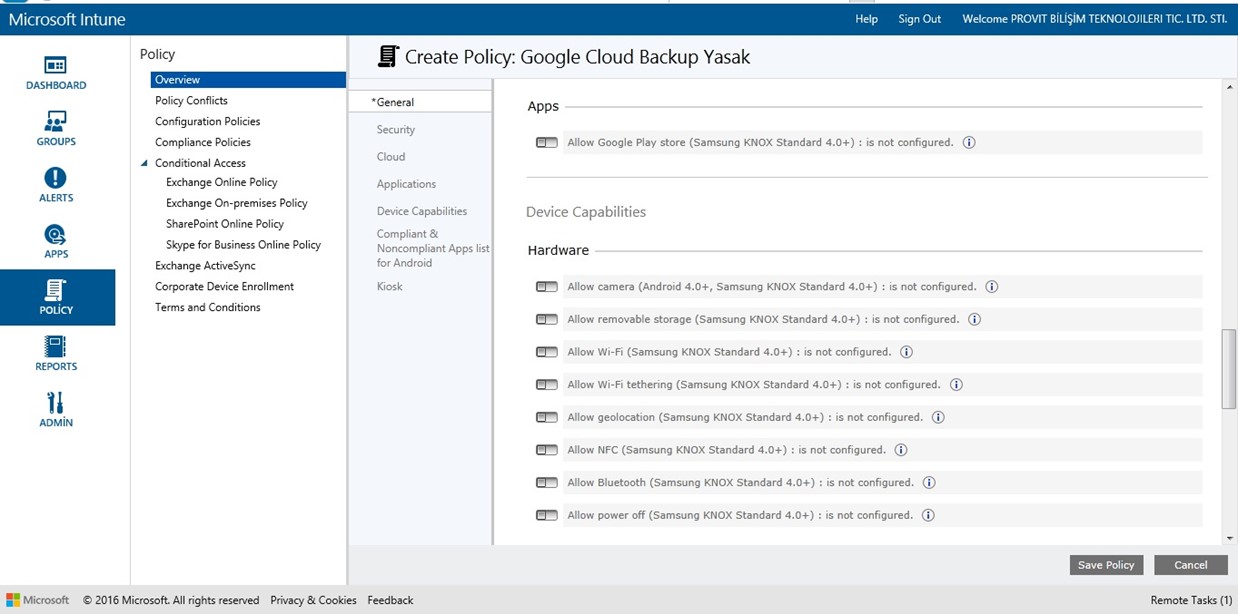Screen dimensions: 1238x614
Task: Toggle Allow power off setting
Action: click(x=546, y=516)
